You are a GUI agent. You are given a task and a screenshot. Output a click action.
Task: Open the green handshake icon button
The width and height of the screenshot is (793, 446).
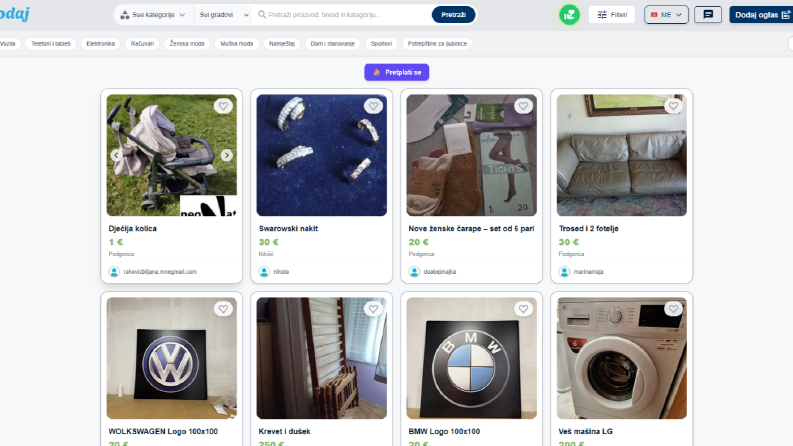click(569, 15)
